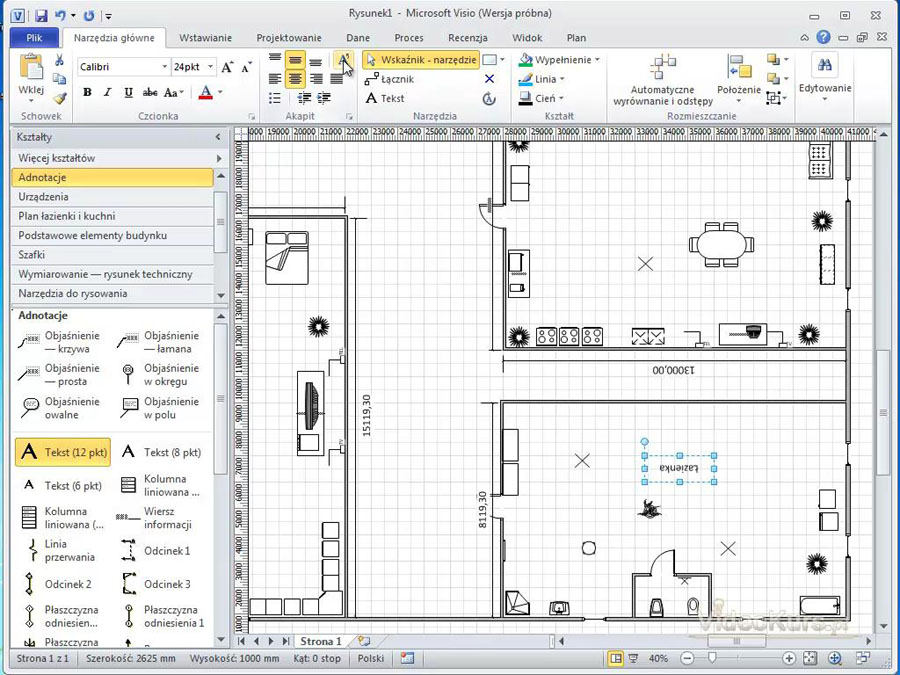Open the pan and zoom window icon
Image resolution: width=900 pixels, height=675 pixels.
point(835,658)
